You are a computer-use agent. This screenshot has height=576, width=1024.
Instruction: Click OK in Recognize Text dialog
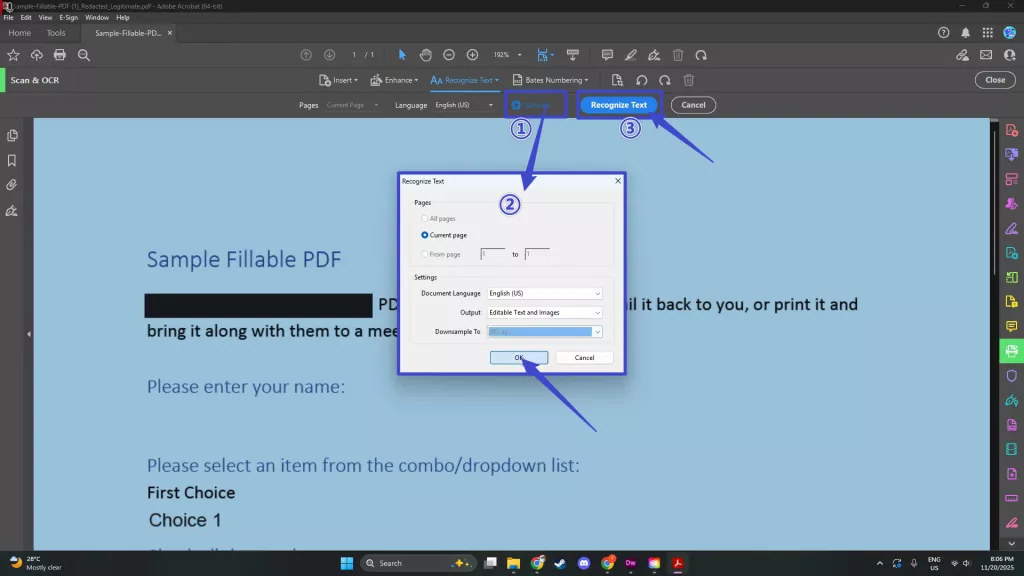(519, 358)
